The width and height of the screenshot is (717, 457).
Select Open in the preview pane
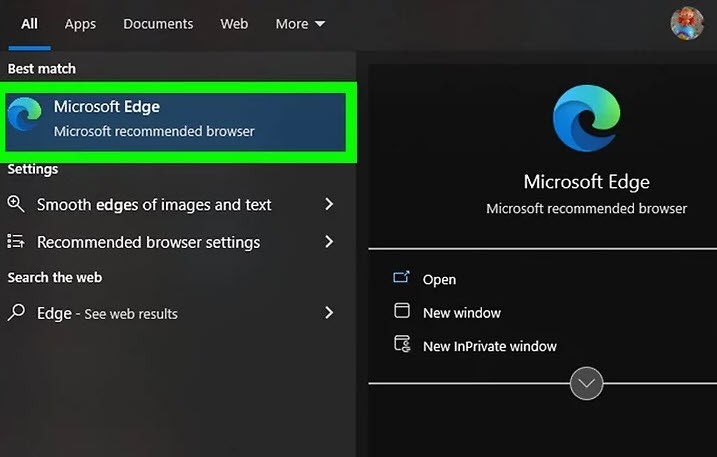439,280
